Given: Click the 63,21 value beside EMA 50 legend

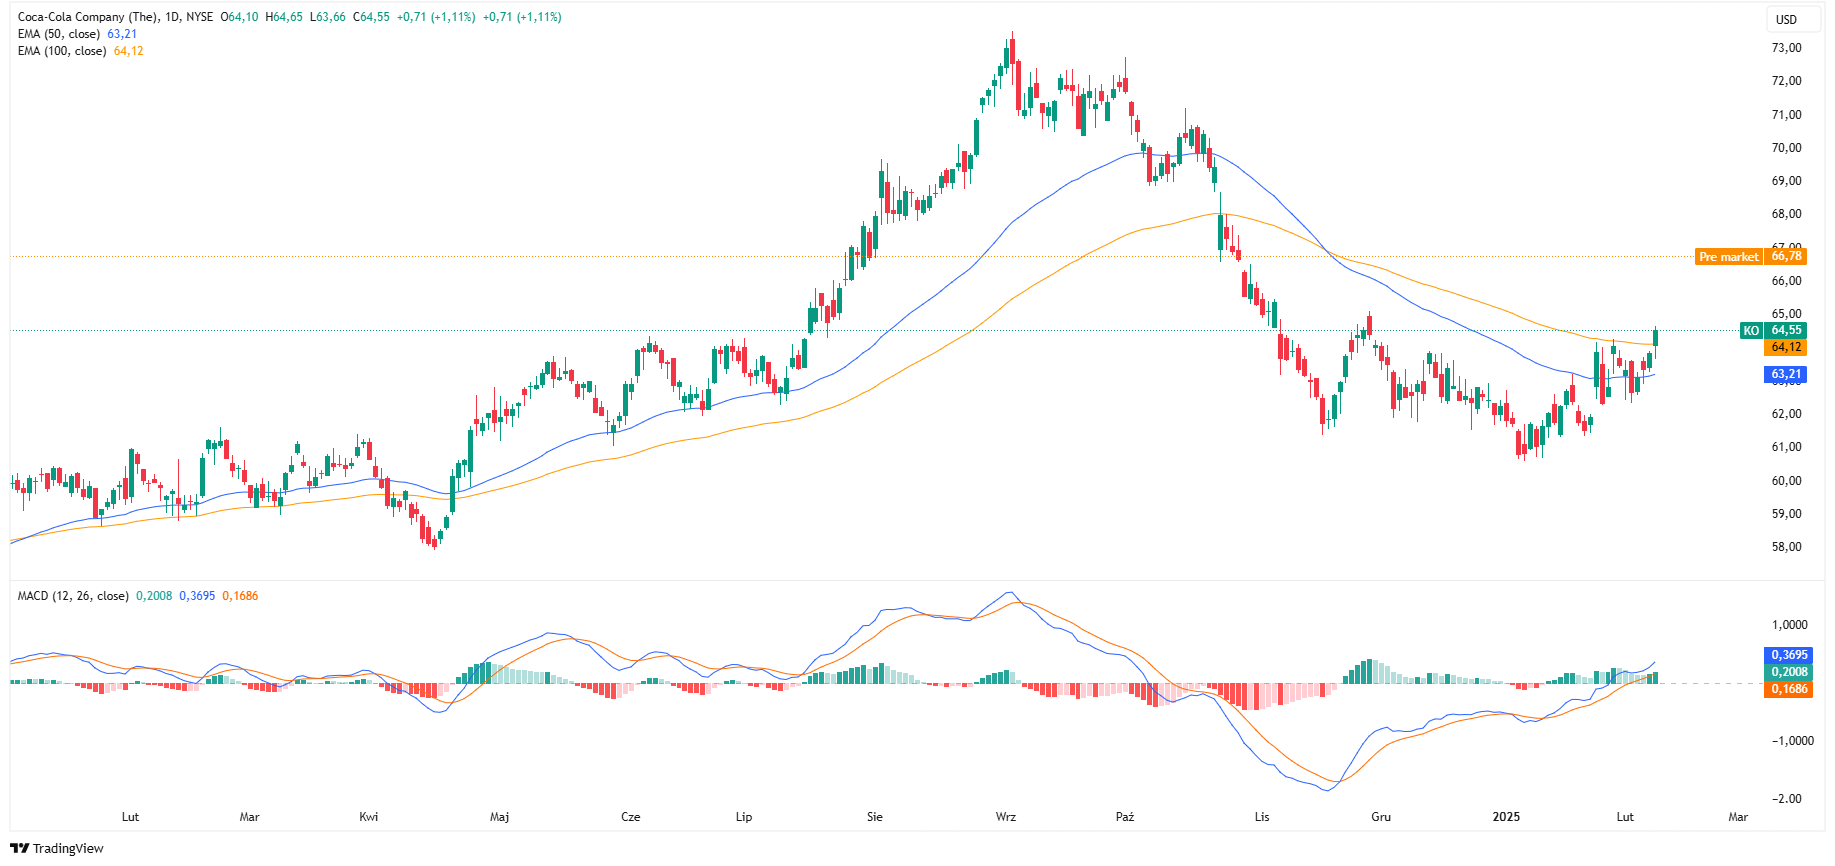Looking at the screenshot, I should pos(122,34).
